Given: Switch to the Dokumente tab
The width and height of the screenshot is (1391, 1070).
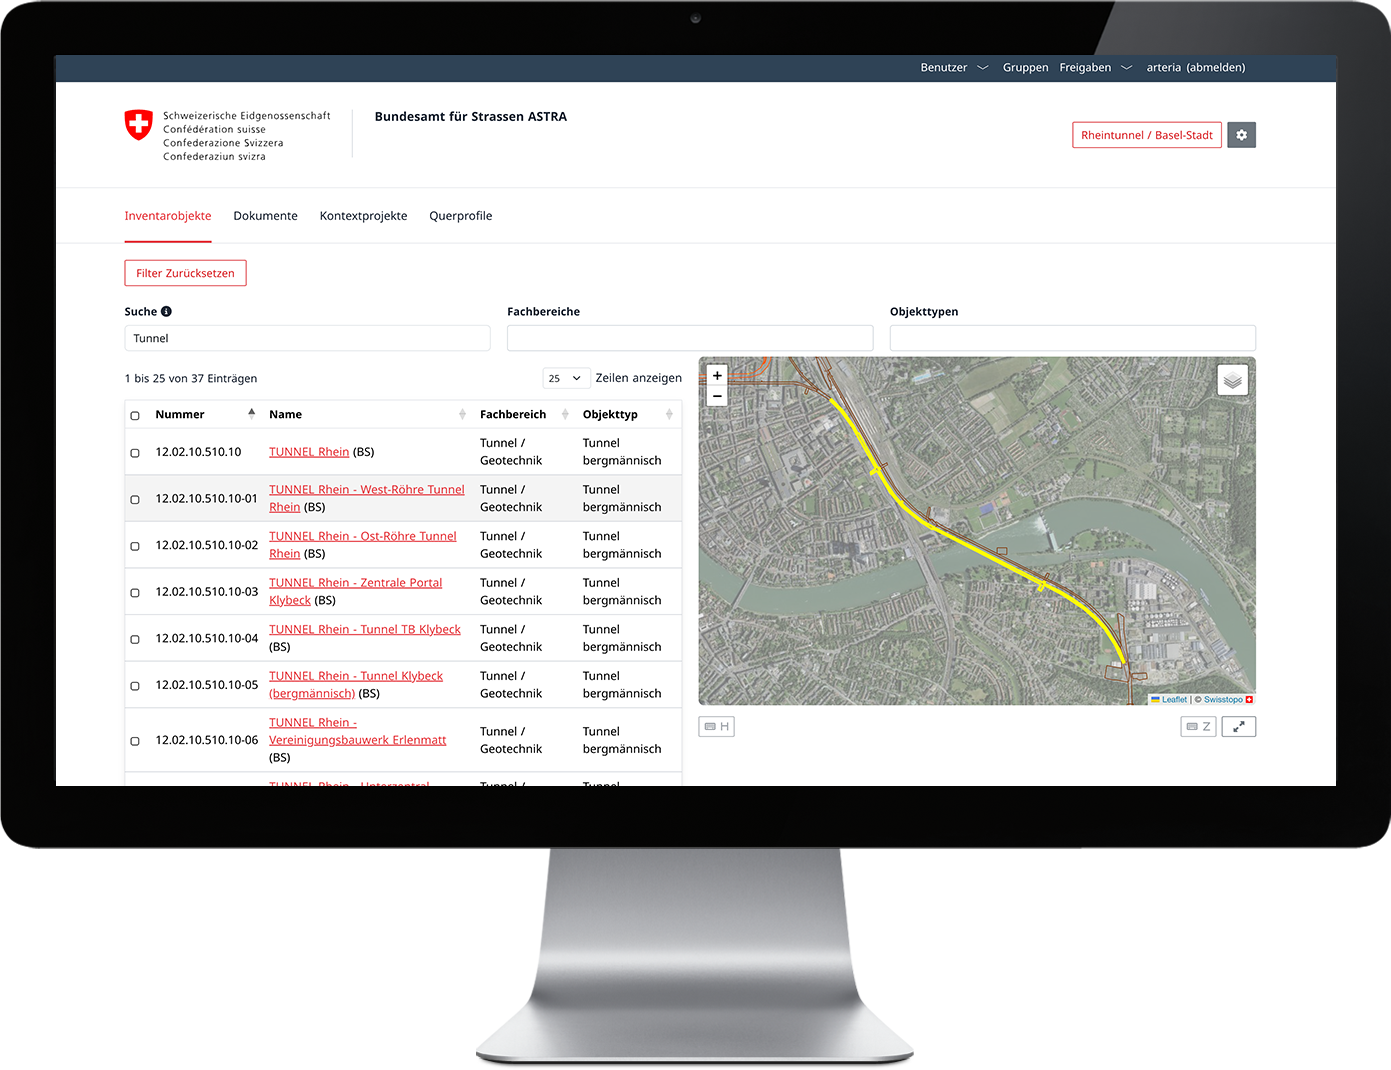Looking at the screenshot, I should (x=265, y=216).
